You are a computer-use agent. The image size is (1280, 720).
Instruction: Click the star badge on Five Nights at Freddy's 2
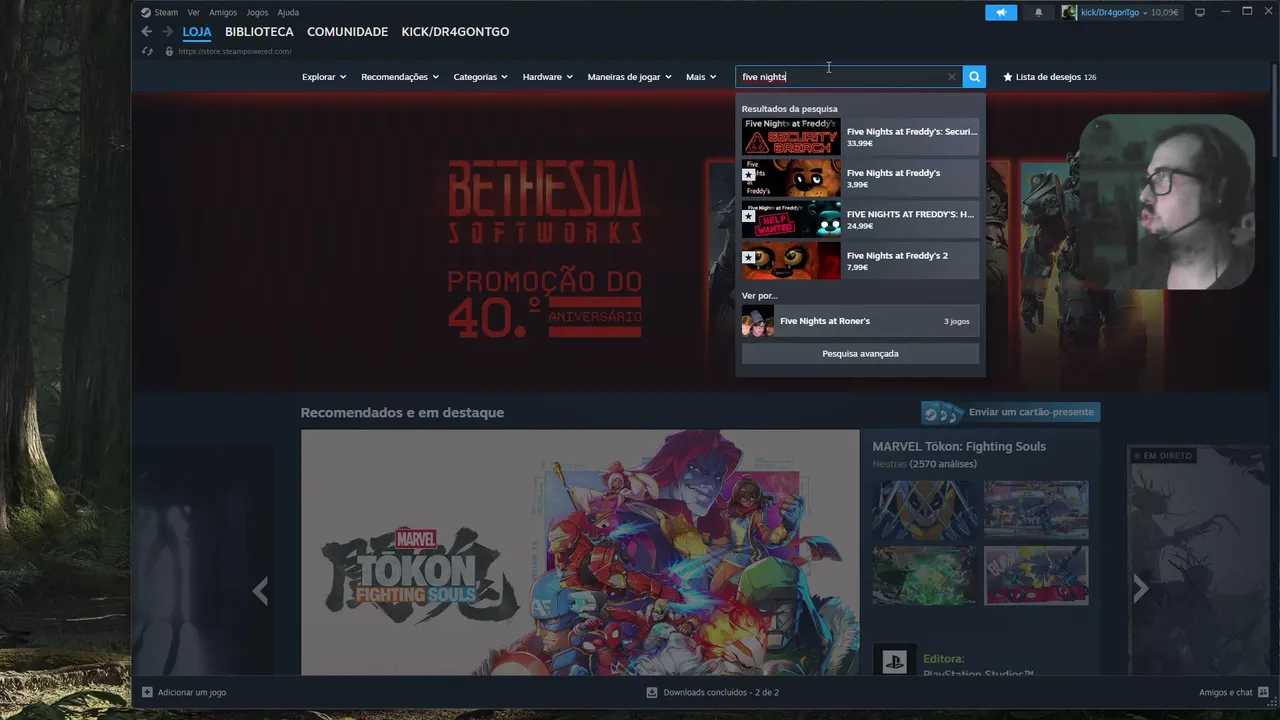coord(748,257)
